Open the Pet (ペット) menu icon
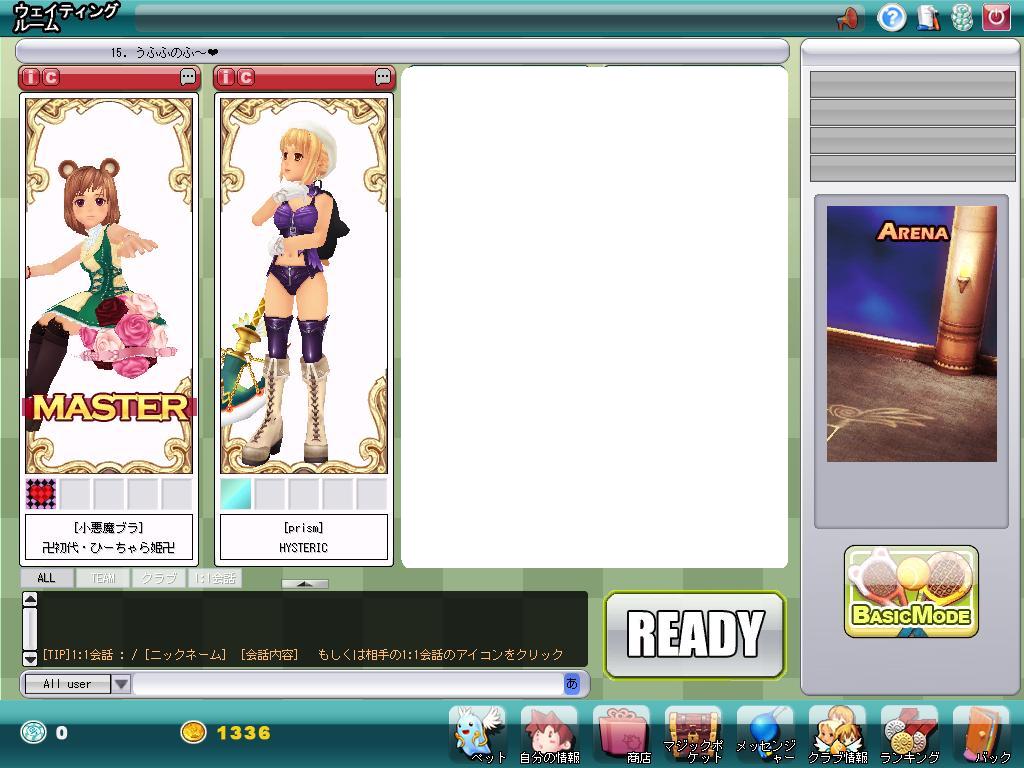The width and height of the screenshot is (1024, 768). coord(478,732)
